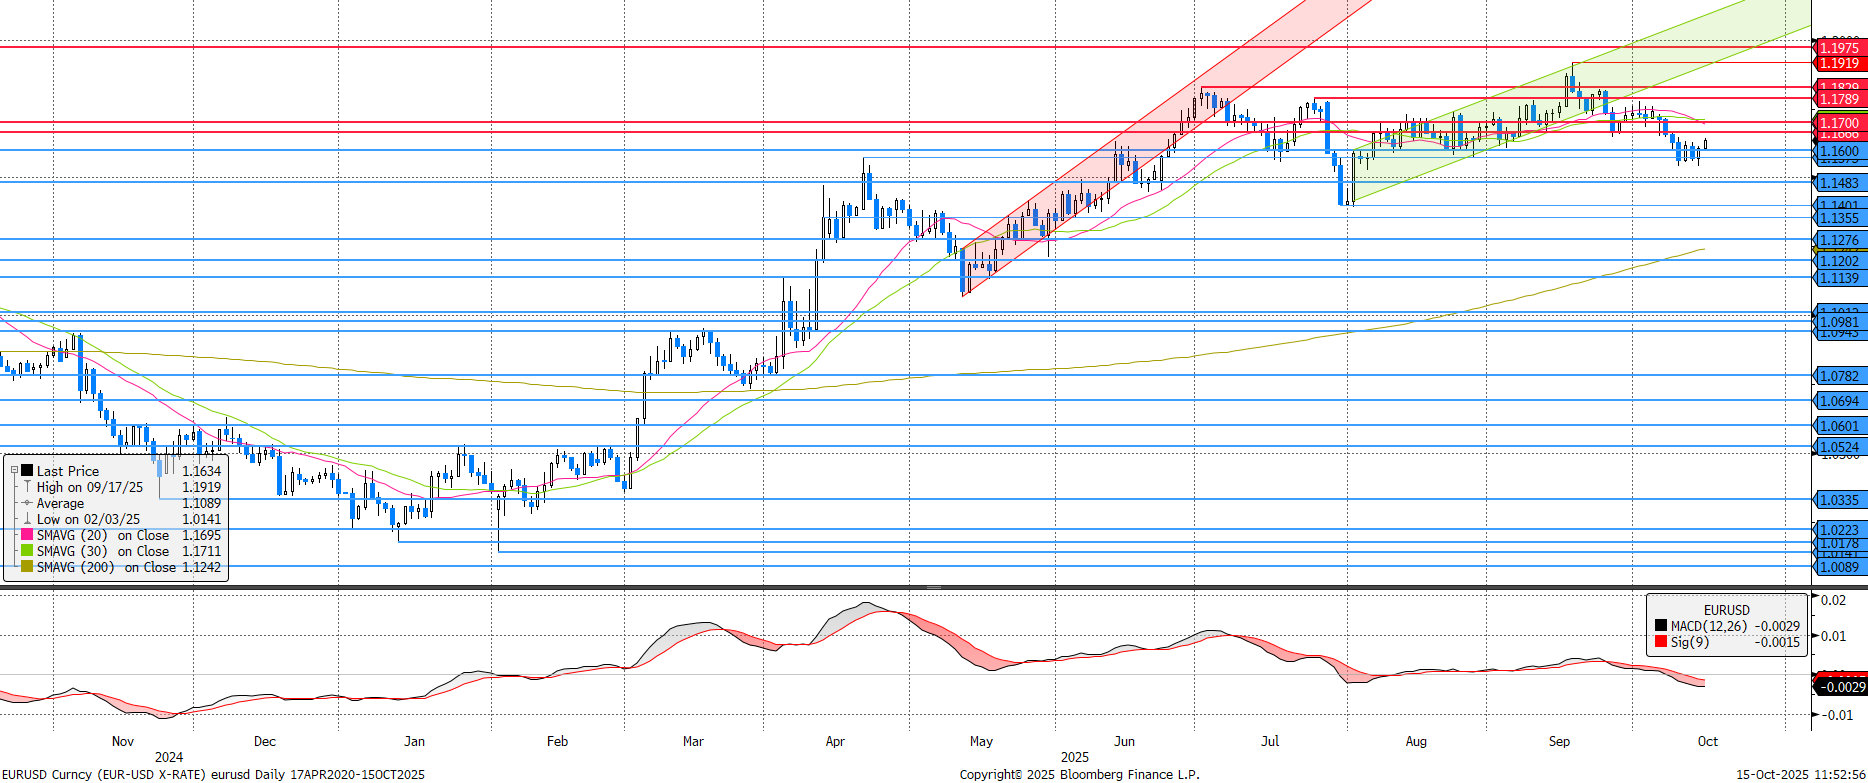The height and width of the screenshot is (783, 1868).
Task: Click the red 1.1919 price level tag
Action: point(1838,63)
